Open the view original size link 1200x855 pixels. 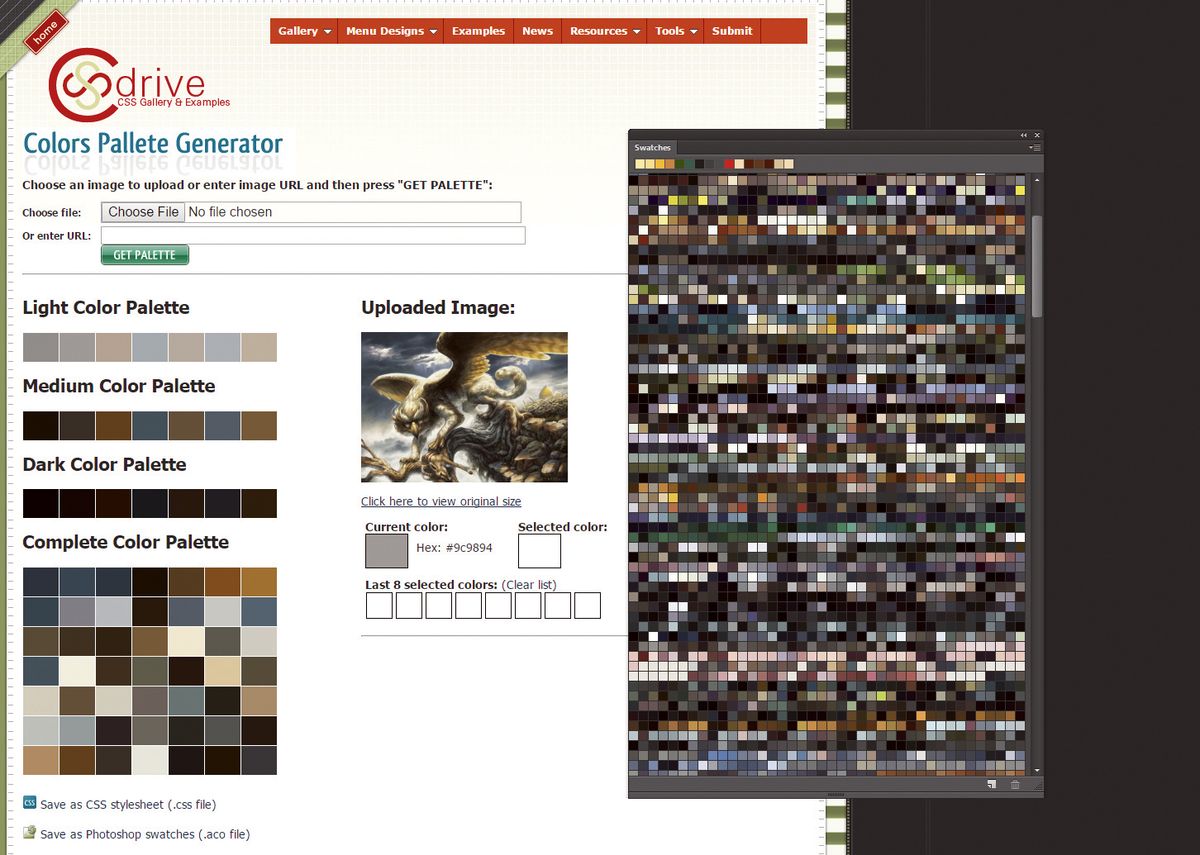pyautogui.click(x=440, y=501)
